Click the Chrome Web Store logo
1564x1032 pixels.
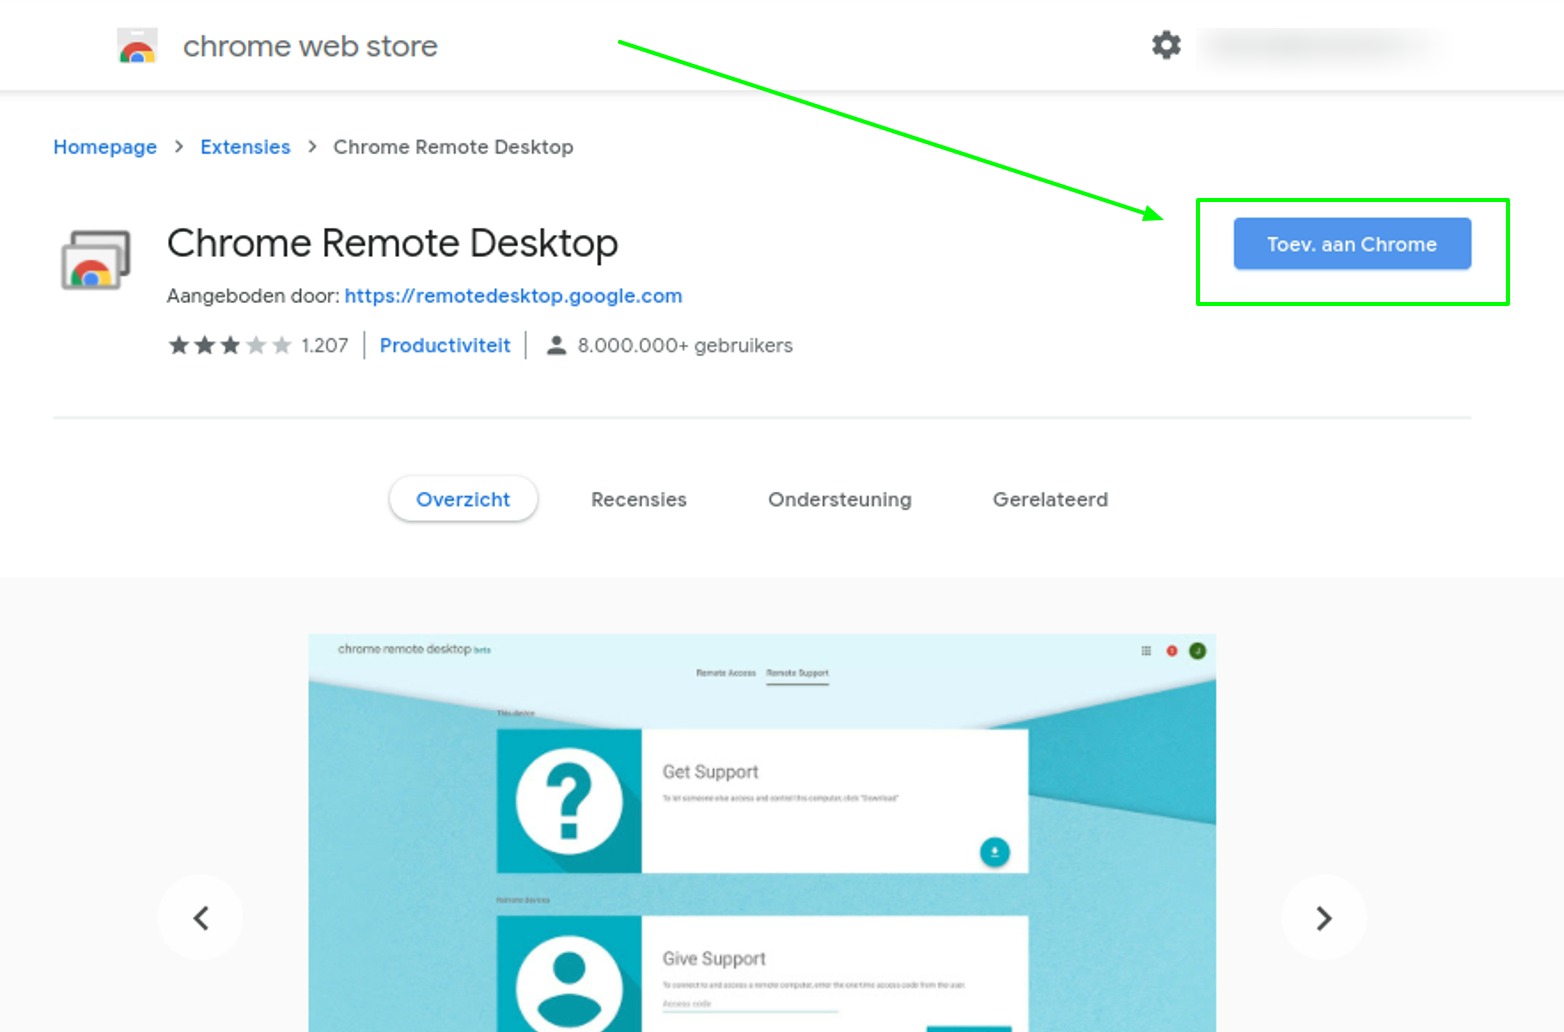(138, 45)
